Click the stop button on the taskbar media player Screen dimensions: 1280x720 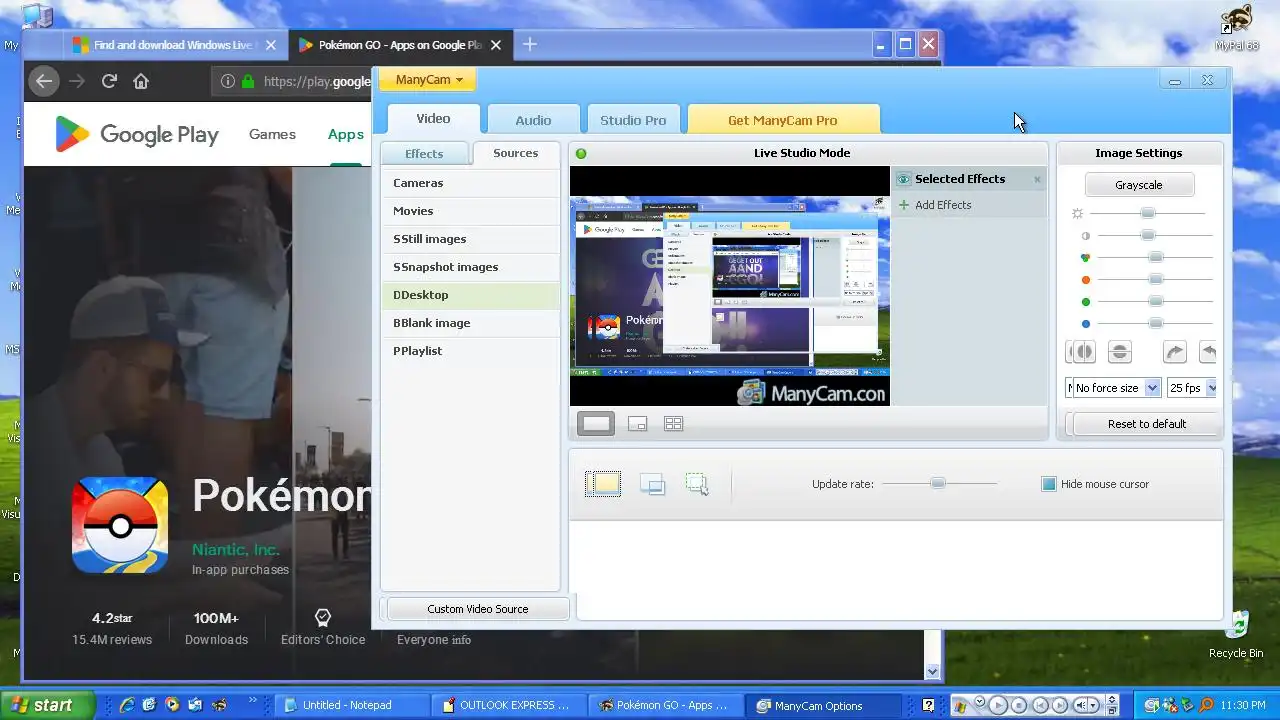pos(1018,705)
